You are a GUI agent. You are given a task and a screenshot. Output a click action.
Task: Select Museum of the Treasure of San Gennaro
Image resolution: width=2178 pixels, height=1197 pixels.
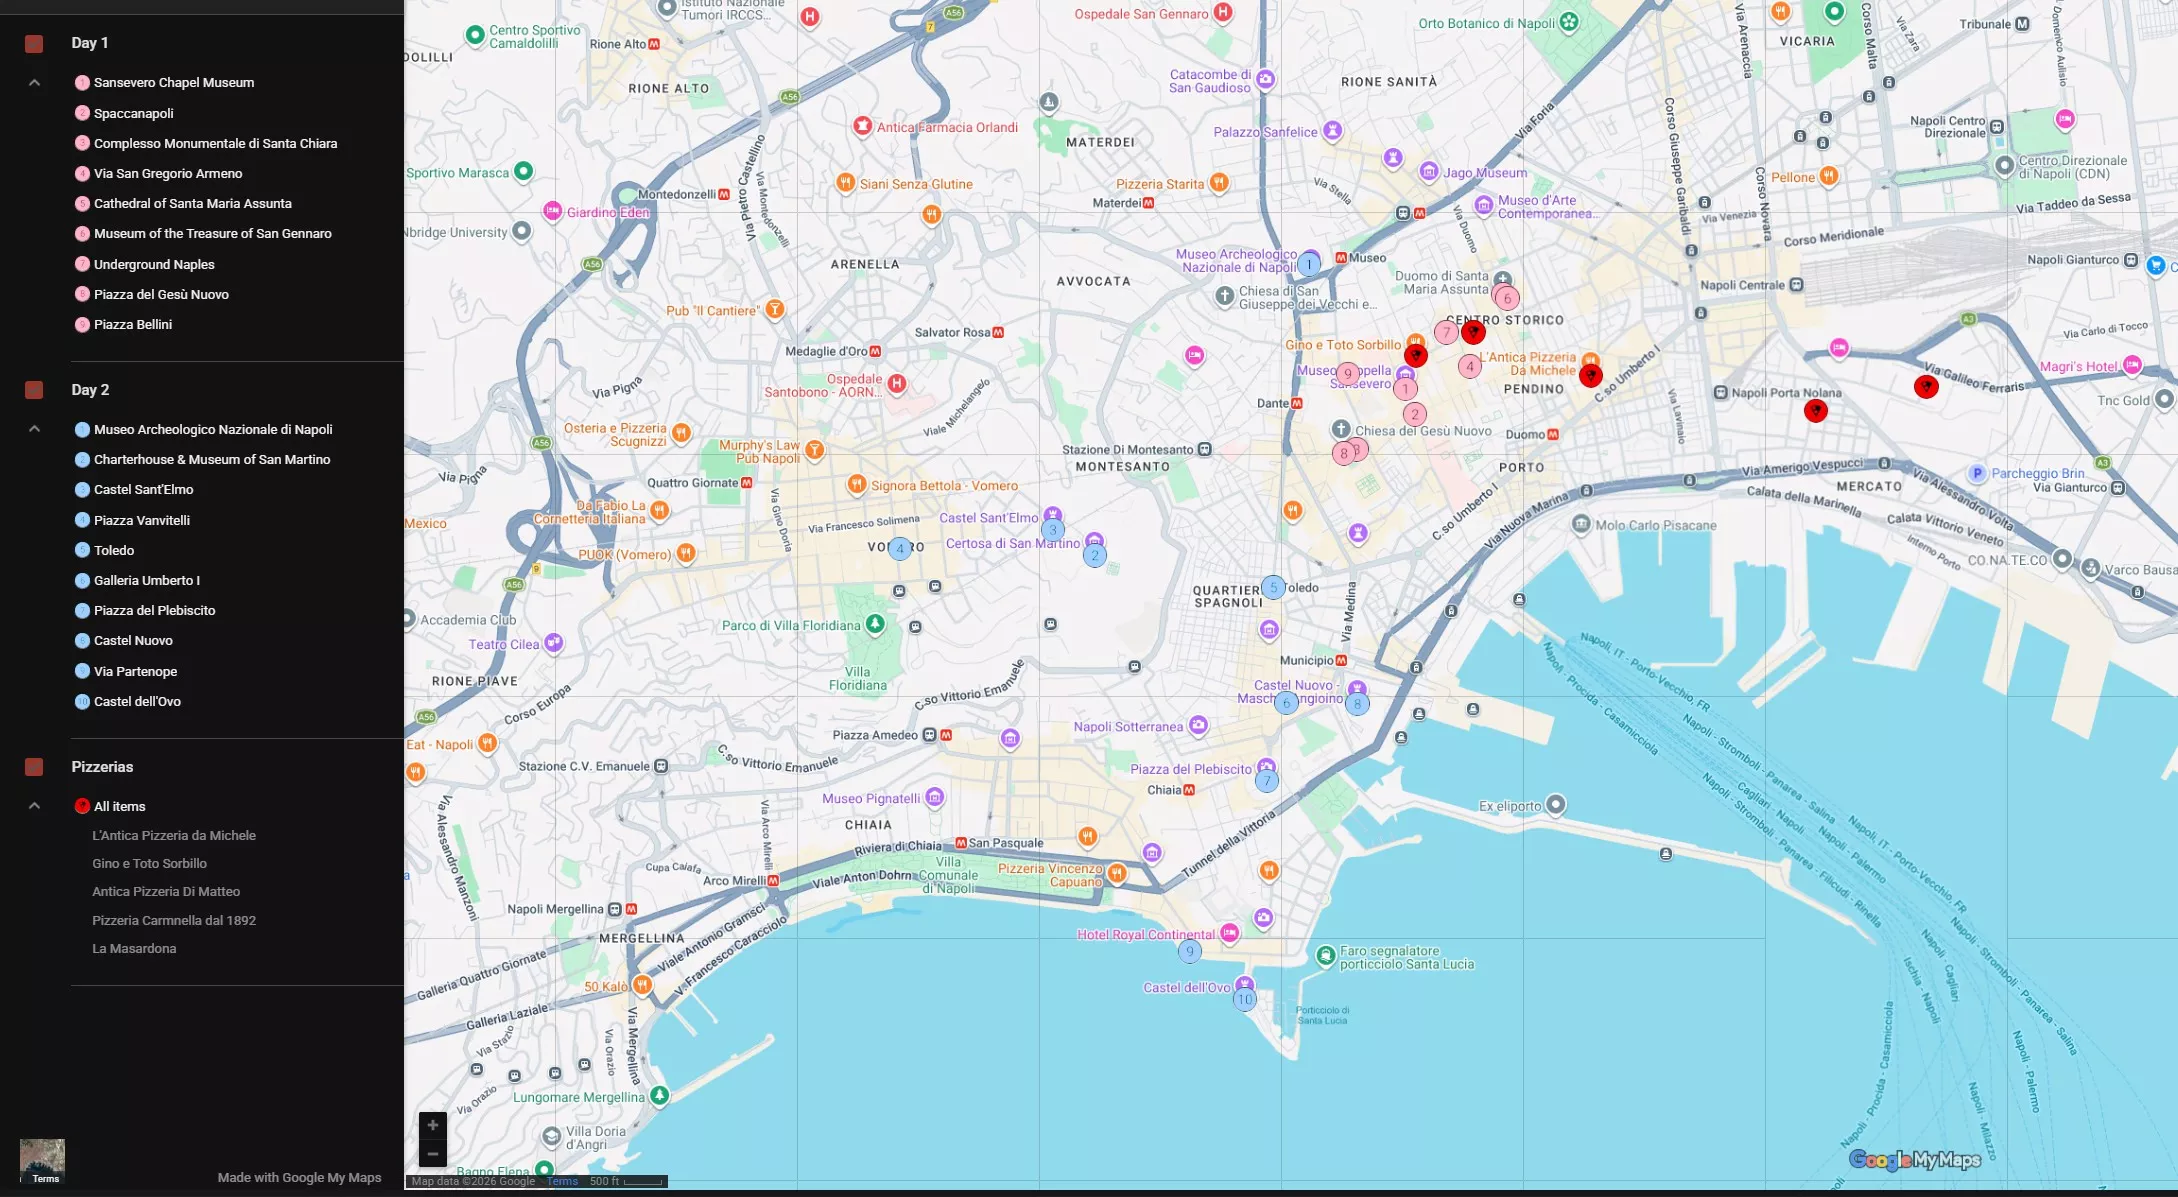(x=213, y=233)
